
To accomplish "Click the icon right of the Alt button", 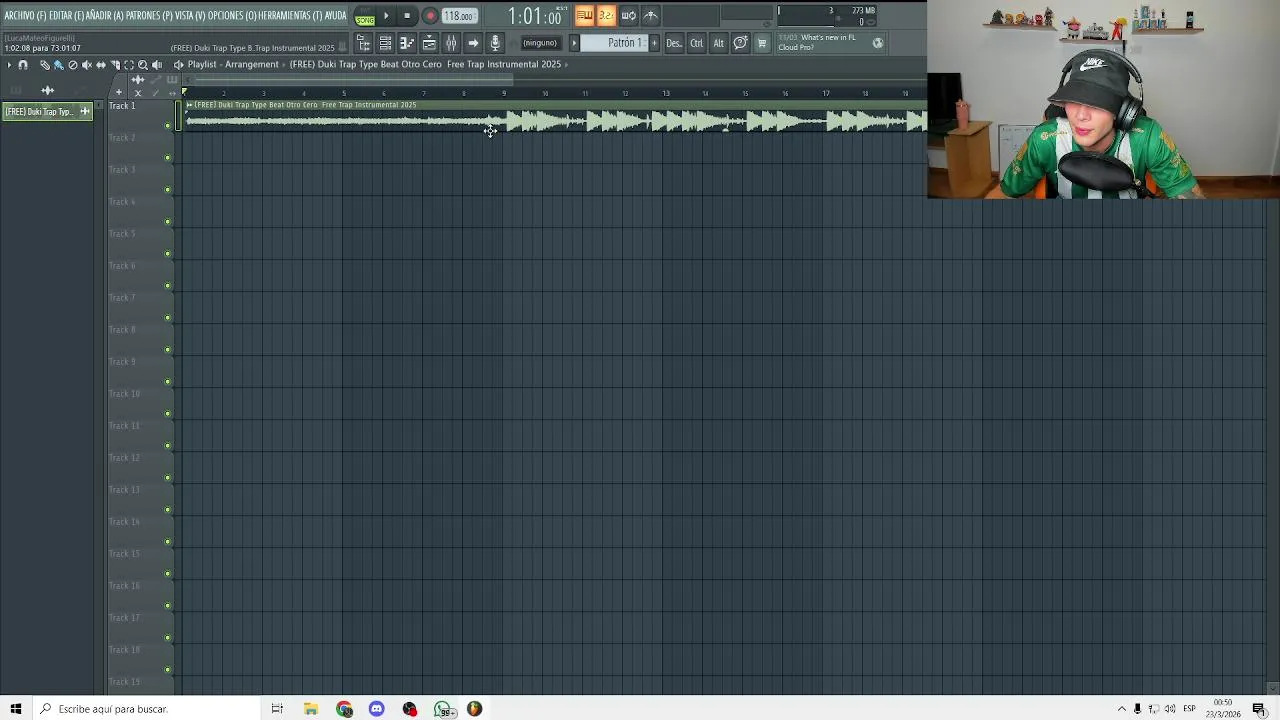I will [x=740, y=43].
